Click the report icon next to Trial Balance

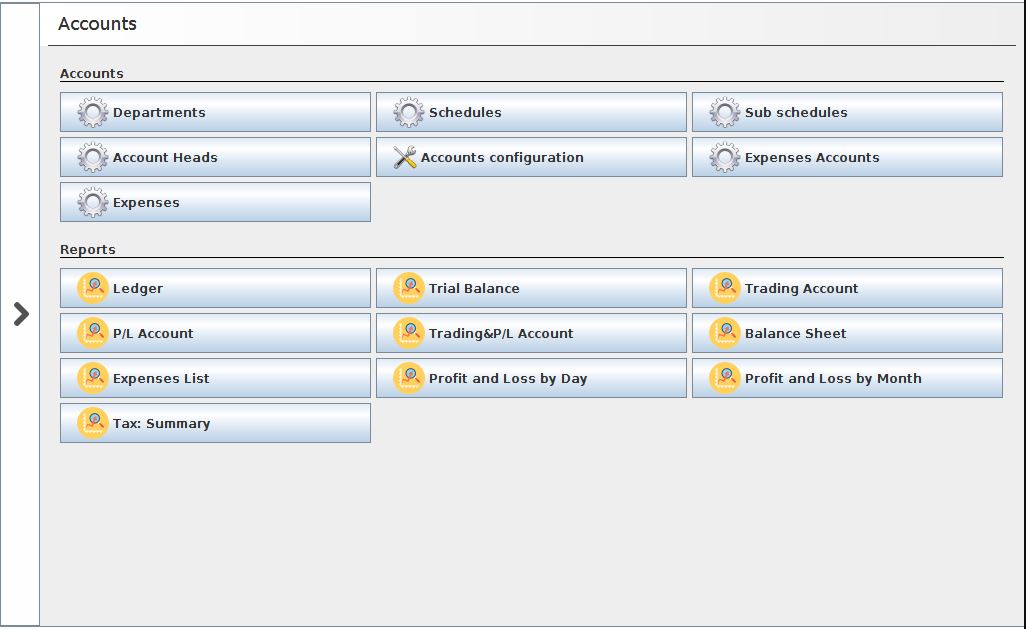pos(409,289)
